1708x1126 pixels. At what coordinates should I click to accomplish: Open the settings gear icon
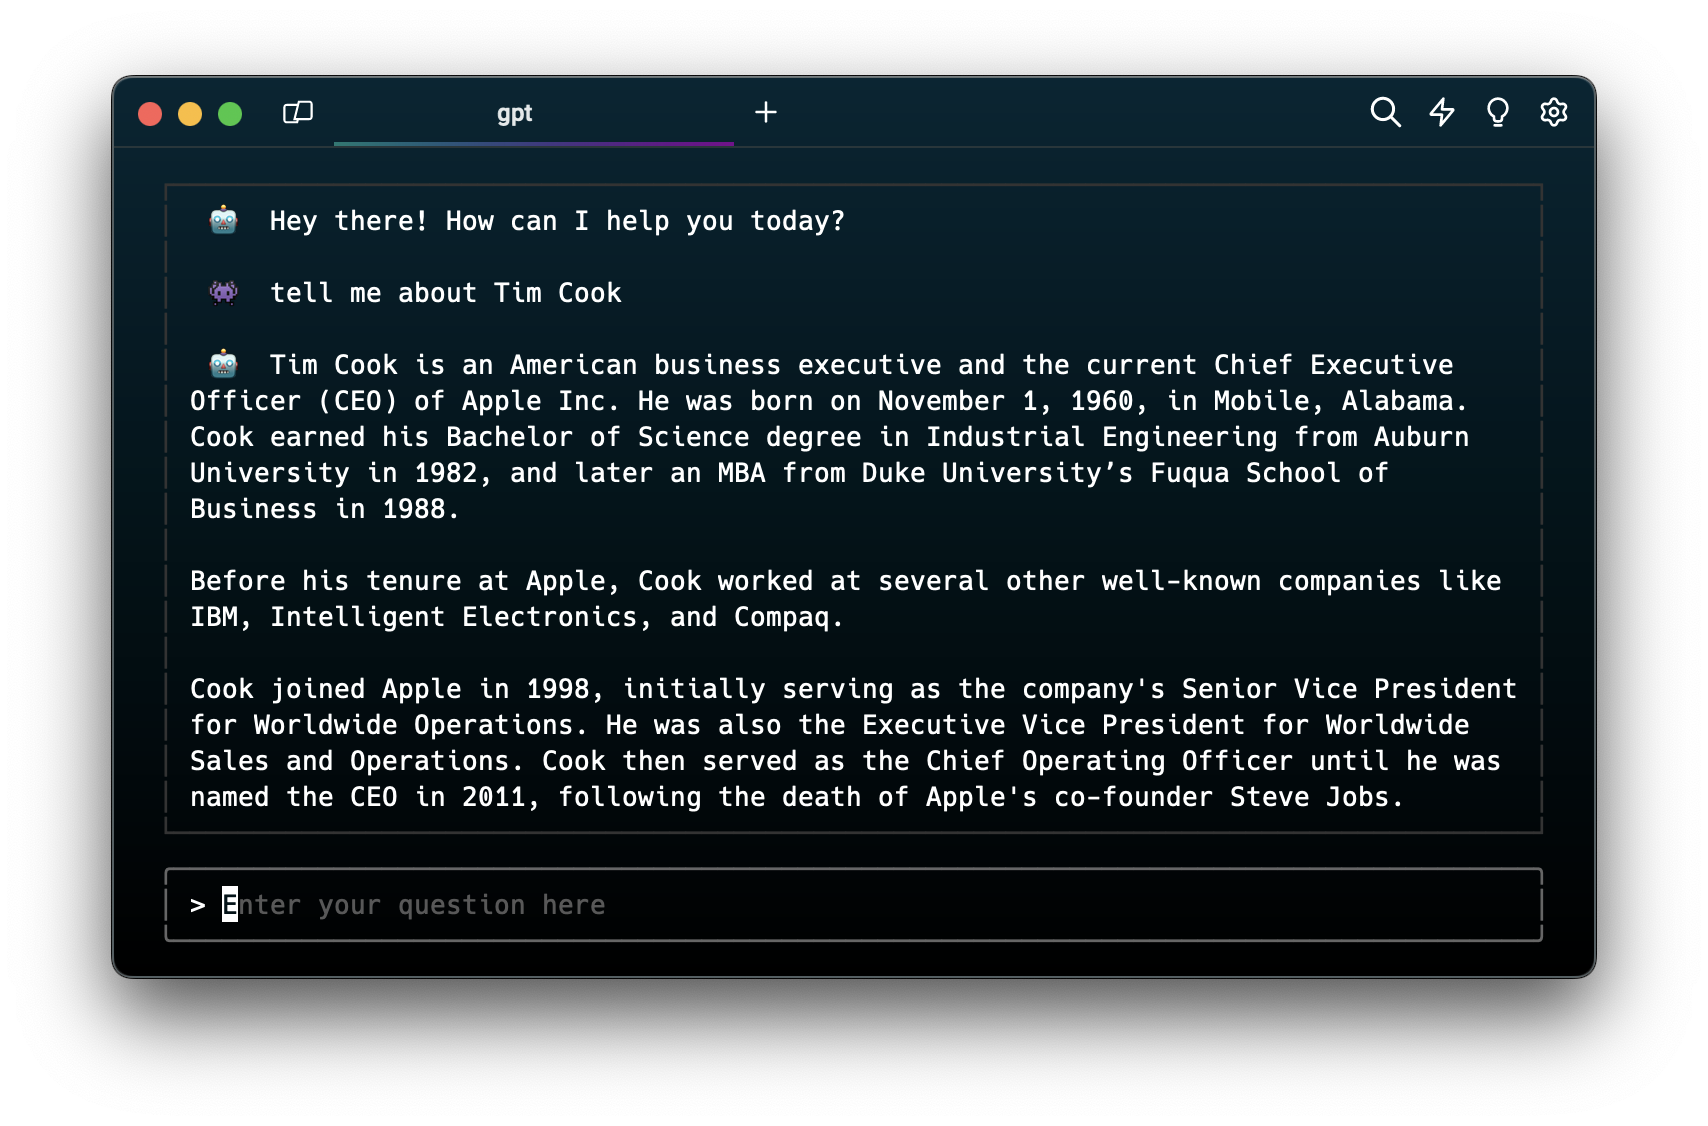pyautogui.click(x=1553, y=112)
